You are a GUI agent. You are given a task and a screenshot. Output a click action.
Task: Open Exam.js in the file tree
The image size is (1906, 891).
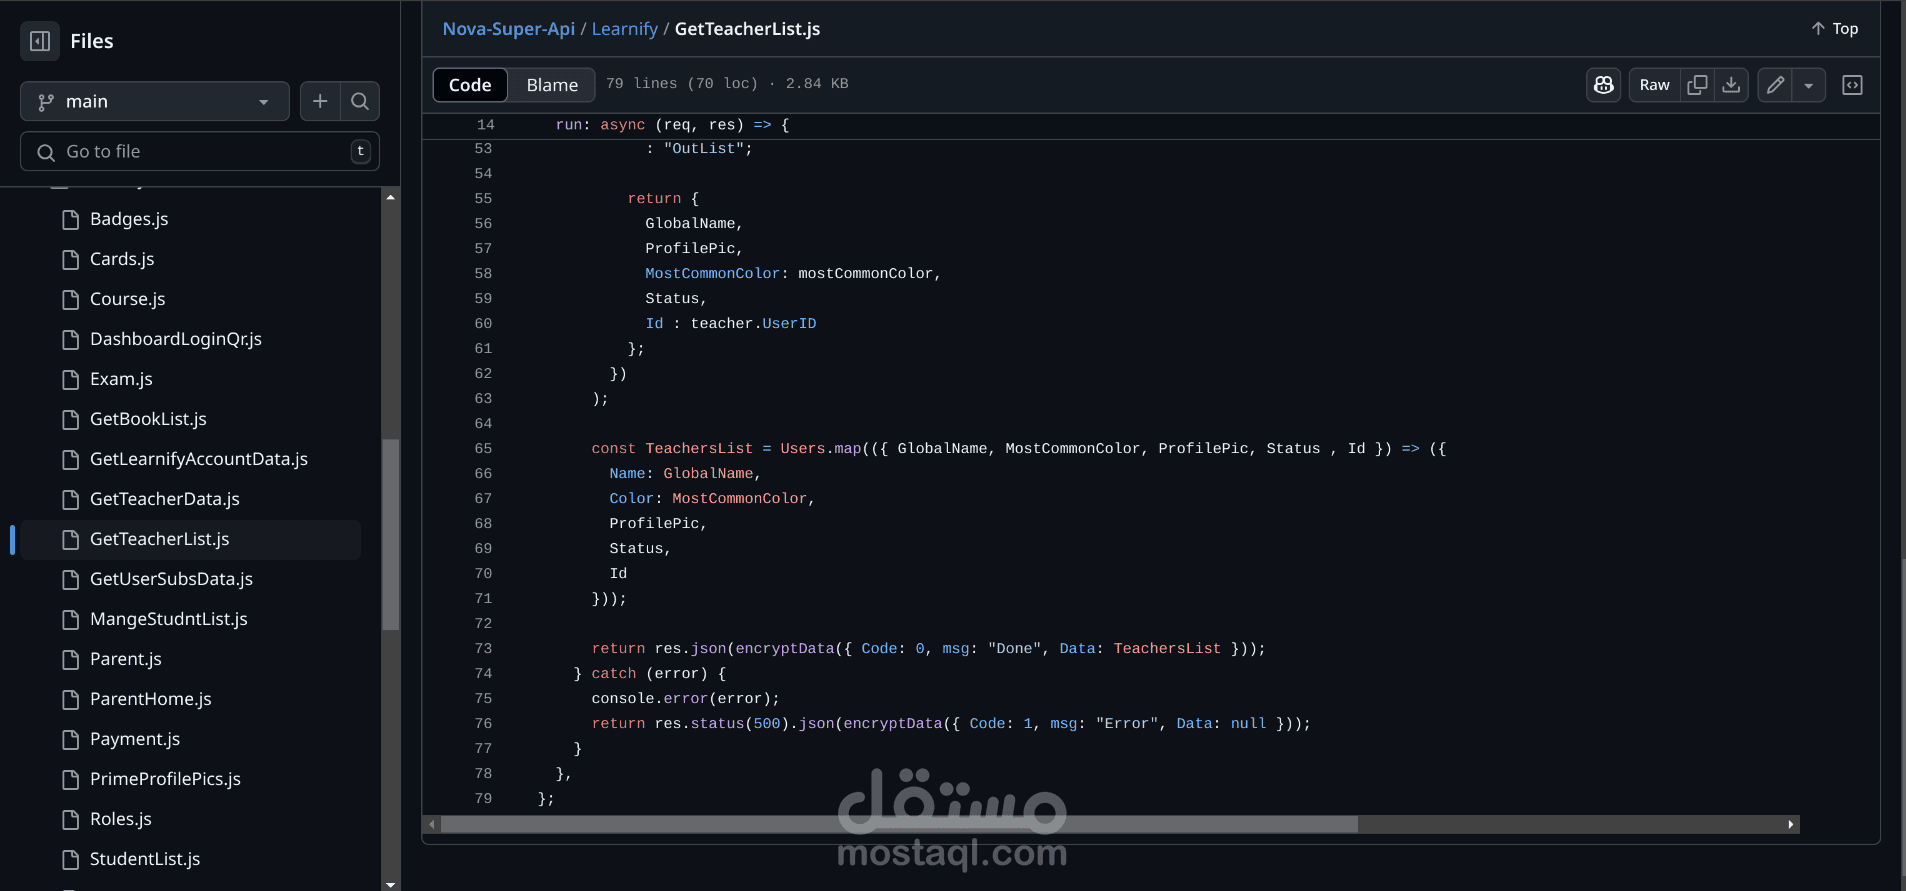(121, 379)
